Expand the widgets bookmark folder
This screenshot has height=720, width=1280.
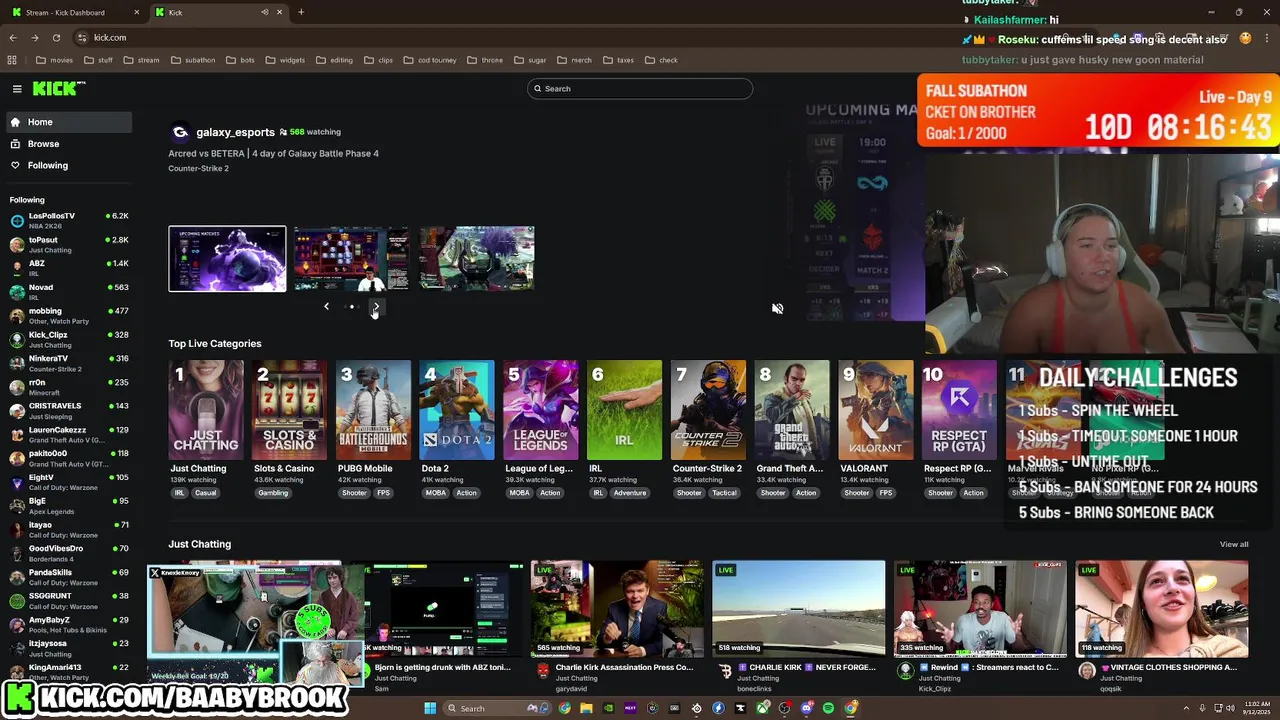point(285,60)
